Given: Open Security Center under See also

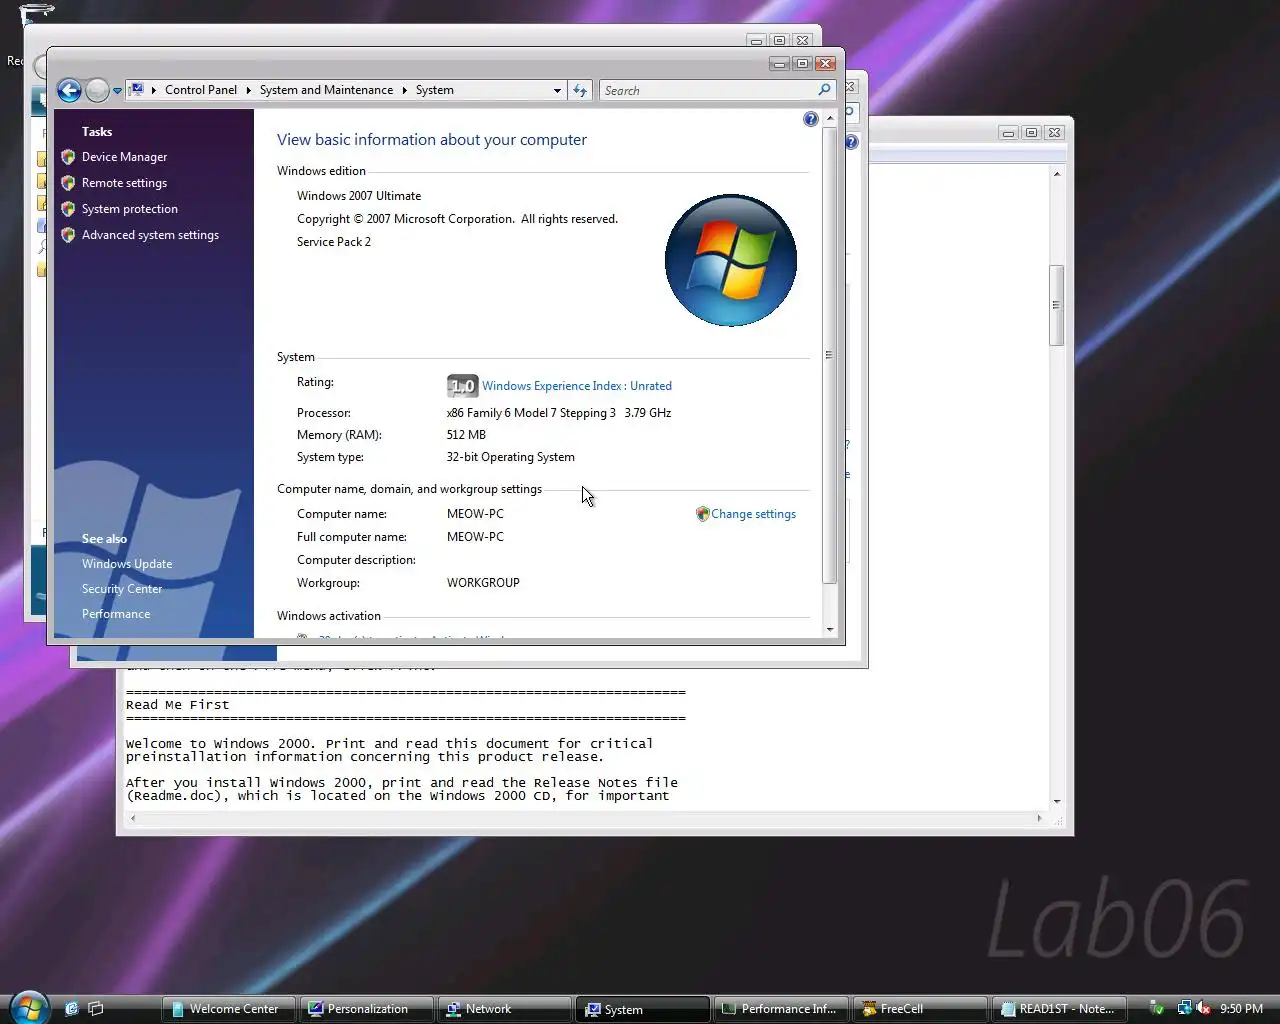Looking at the screenshot, I should (122, 589).
